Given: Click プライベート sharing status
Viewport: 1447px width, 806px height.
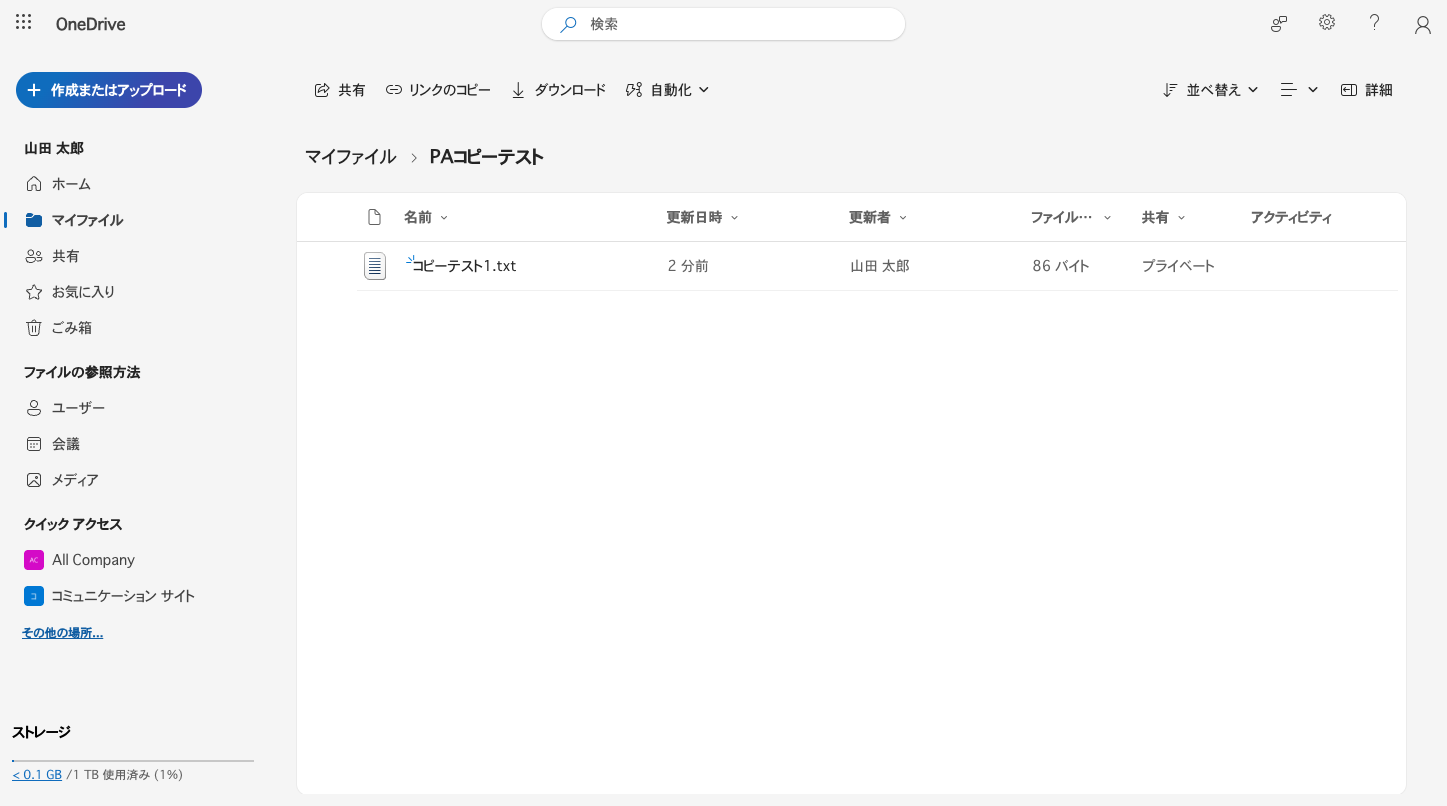Looking at the screenshot, I should (1178, 266).
